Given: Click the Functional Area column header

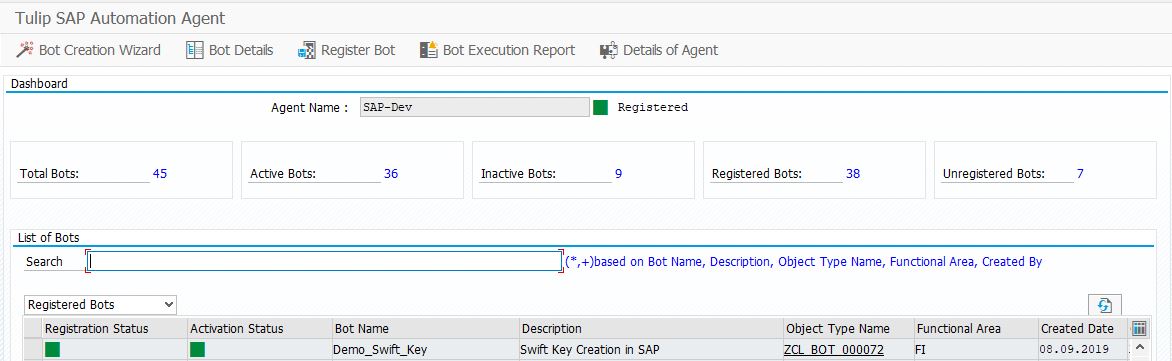Looking at the screenshot, I should click(976, 328).
